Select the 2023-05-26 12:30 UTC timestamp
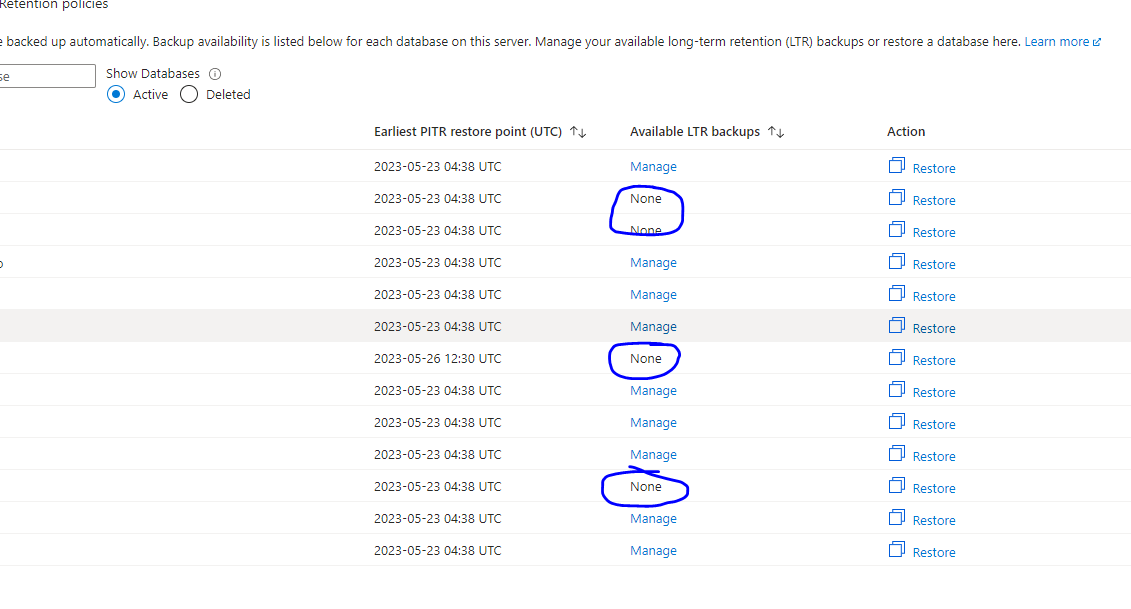The image size is (1131, 609). [x=437, y=359]
